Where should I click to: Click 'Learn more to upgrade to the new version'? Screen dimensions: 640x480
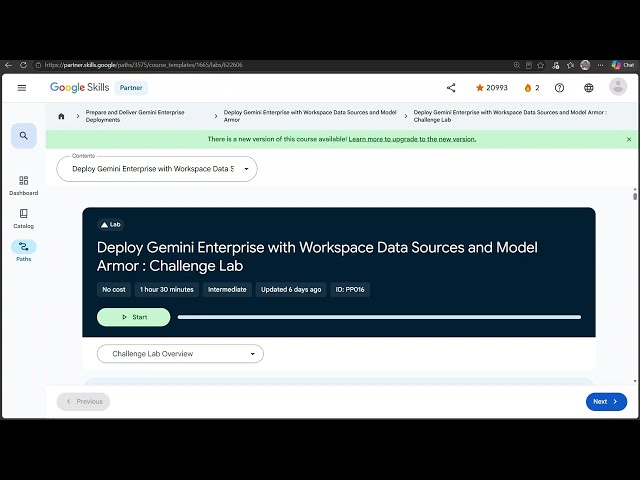pos(412,139)
